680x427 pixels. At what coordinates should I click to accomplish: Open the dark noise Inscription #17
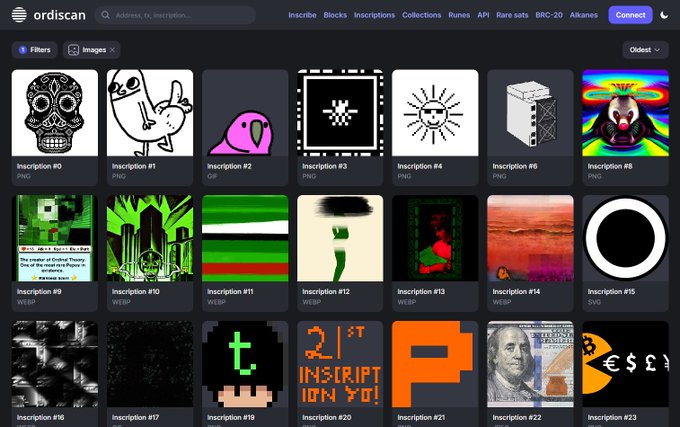pos(150,364)
